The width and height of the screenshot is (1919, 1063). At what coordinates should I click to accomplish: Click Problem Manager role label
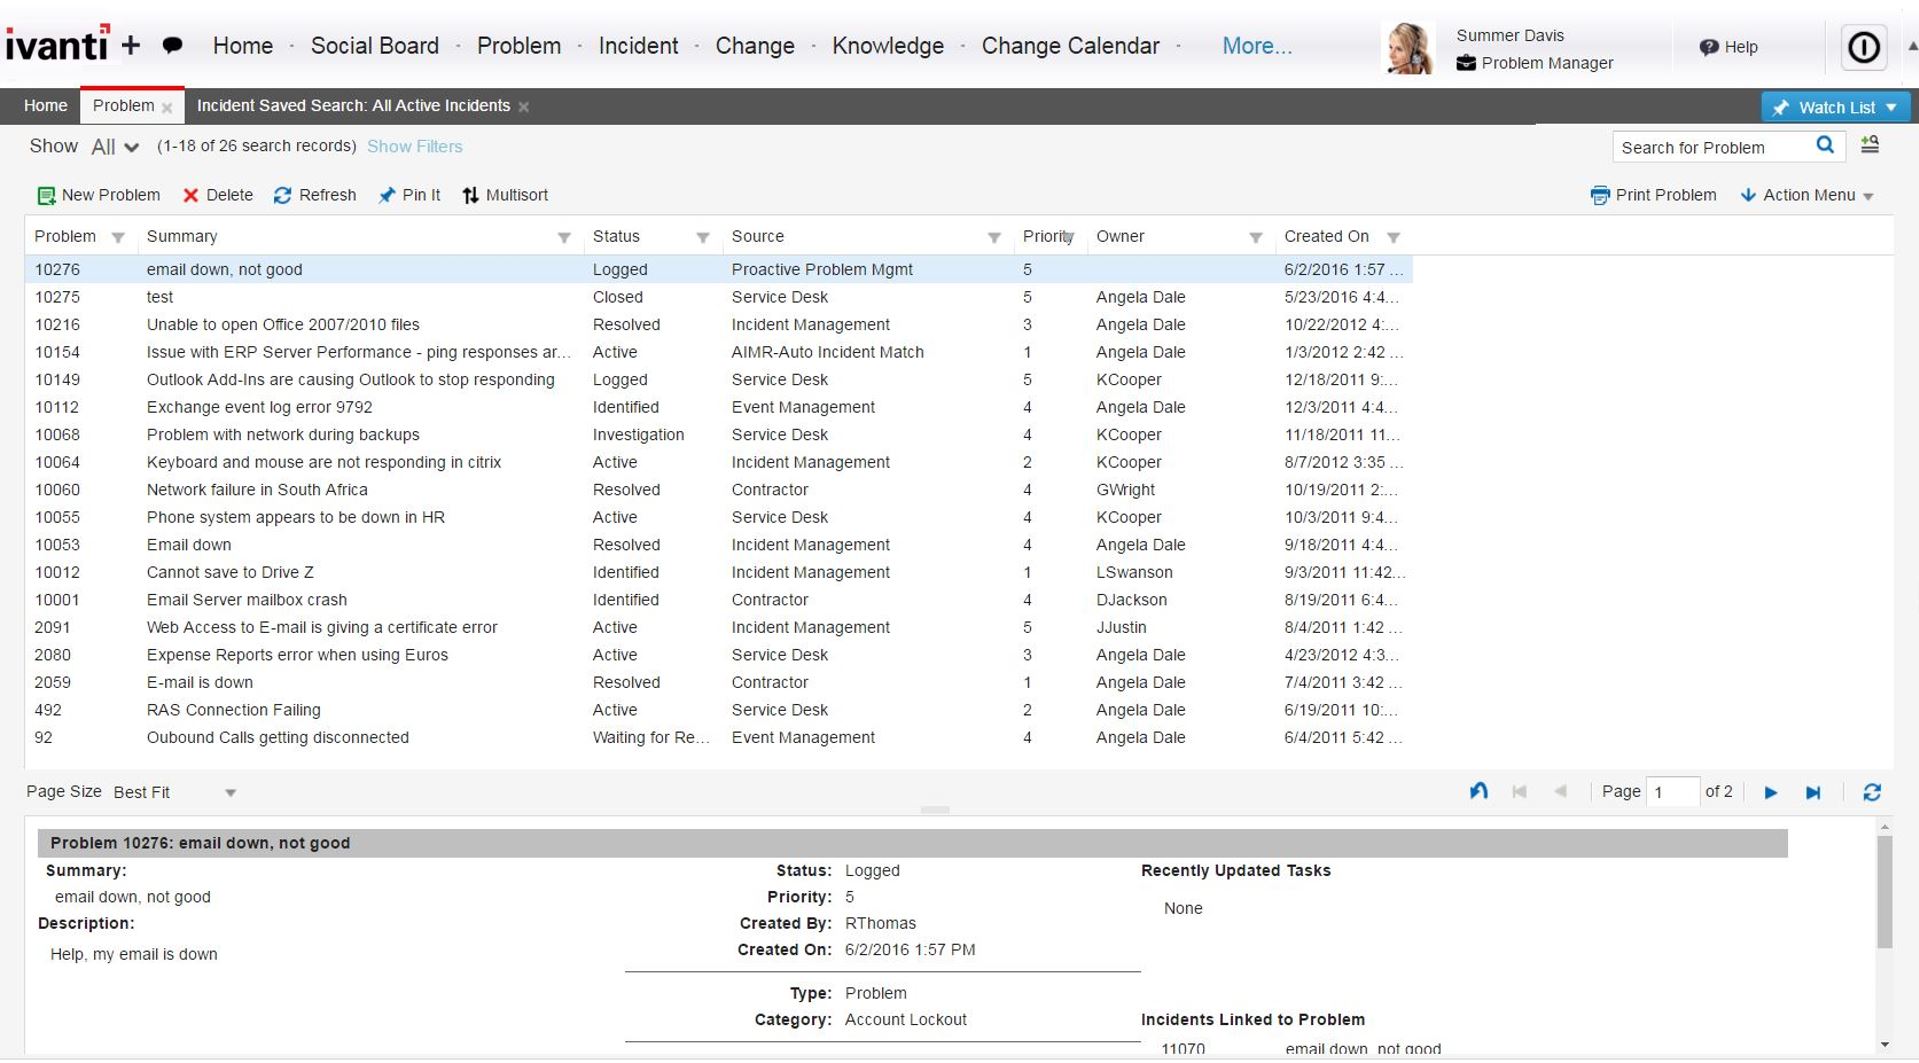(x=1547, y=63)
